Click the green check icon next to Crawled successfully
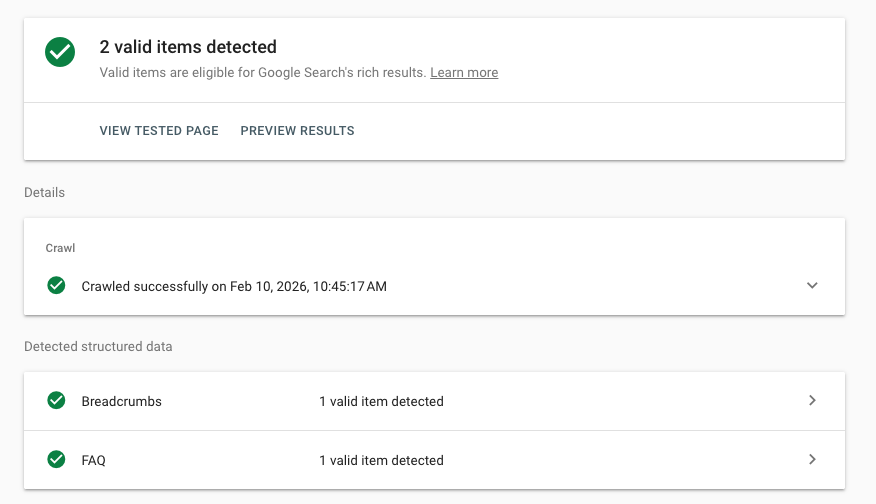 pyautogui.click(x=57, y=286)
